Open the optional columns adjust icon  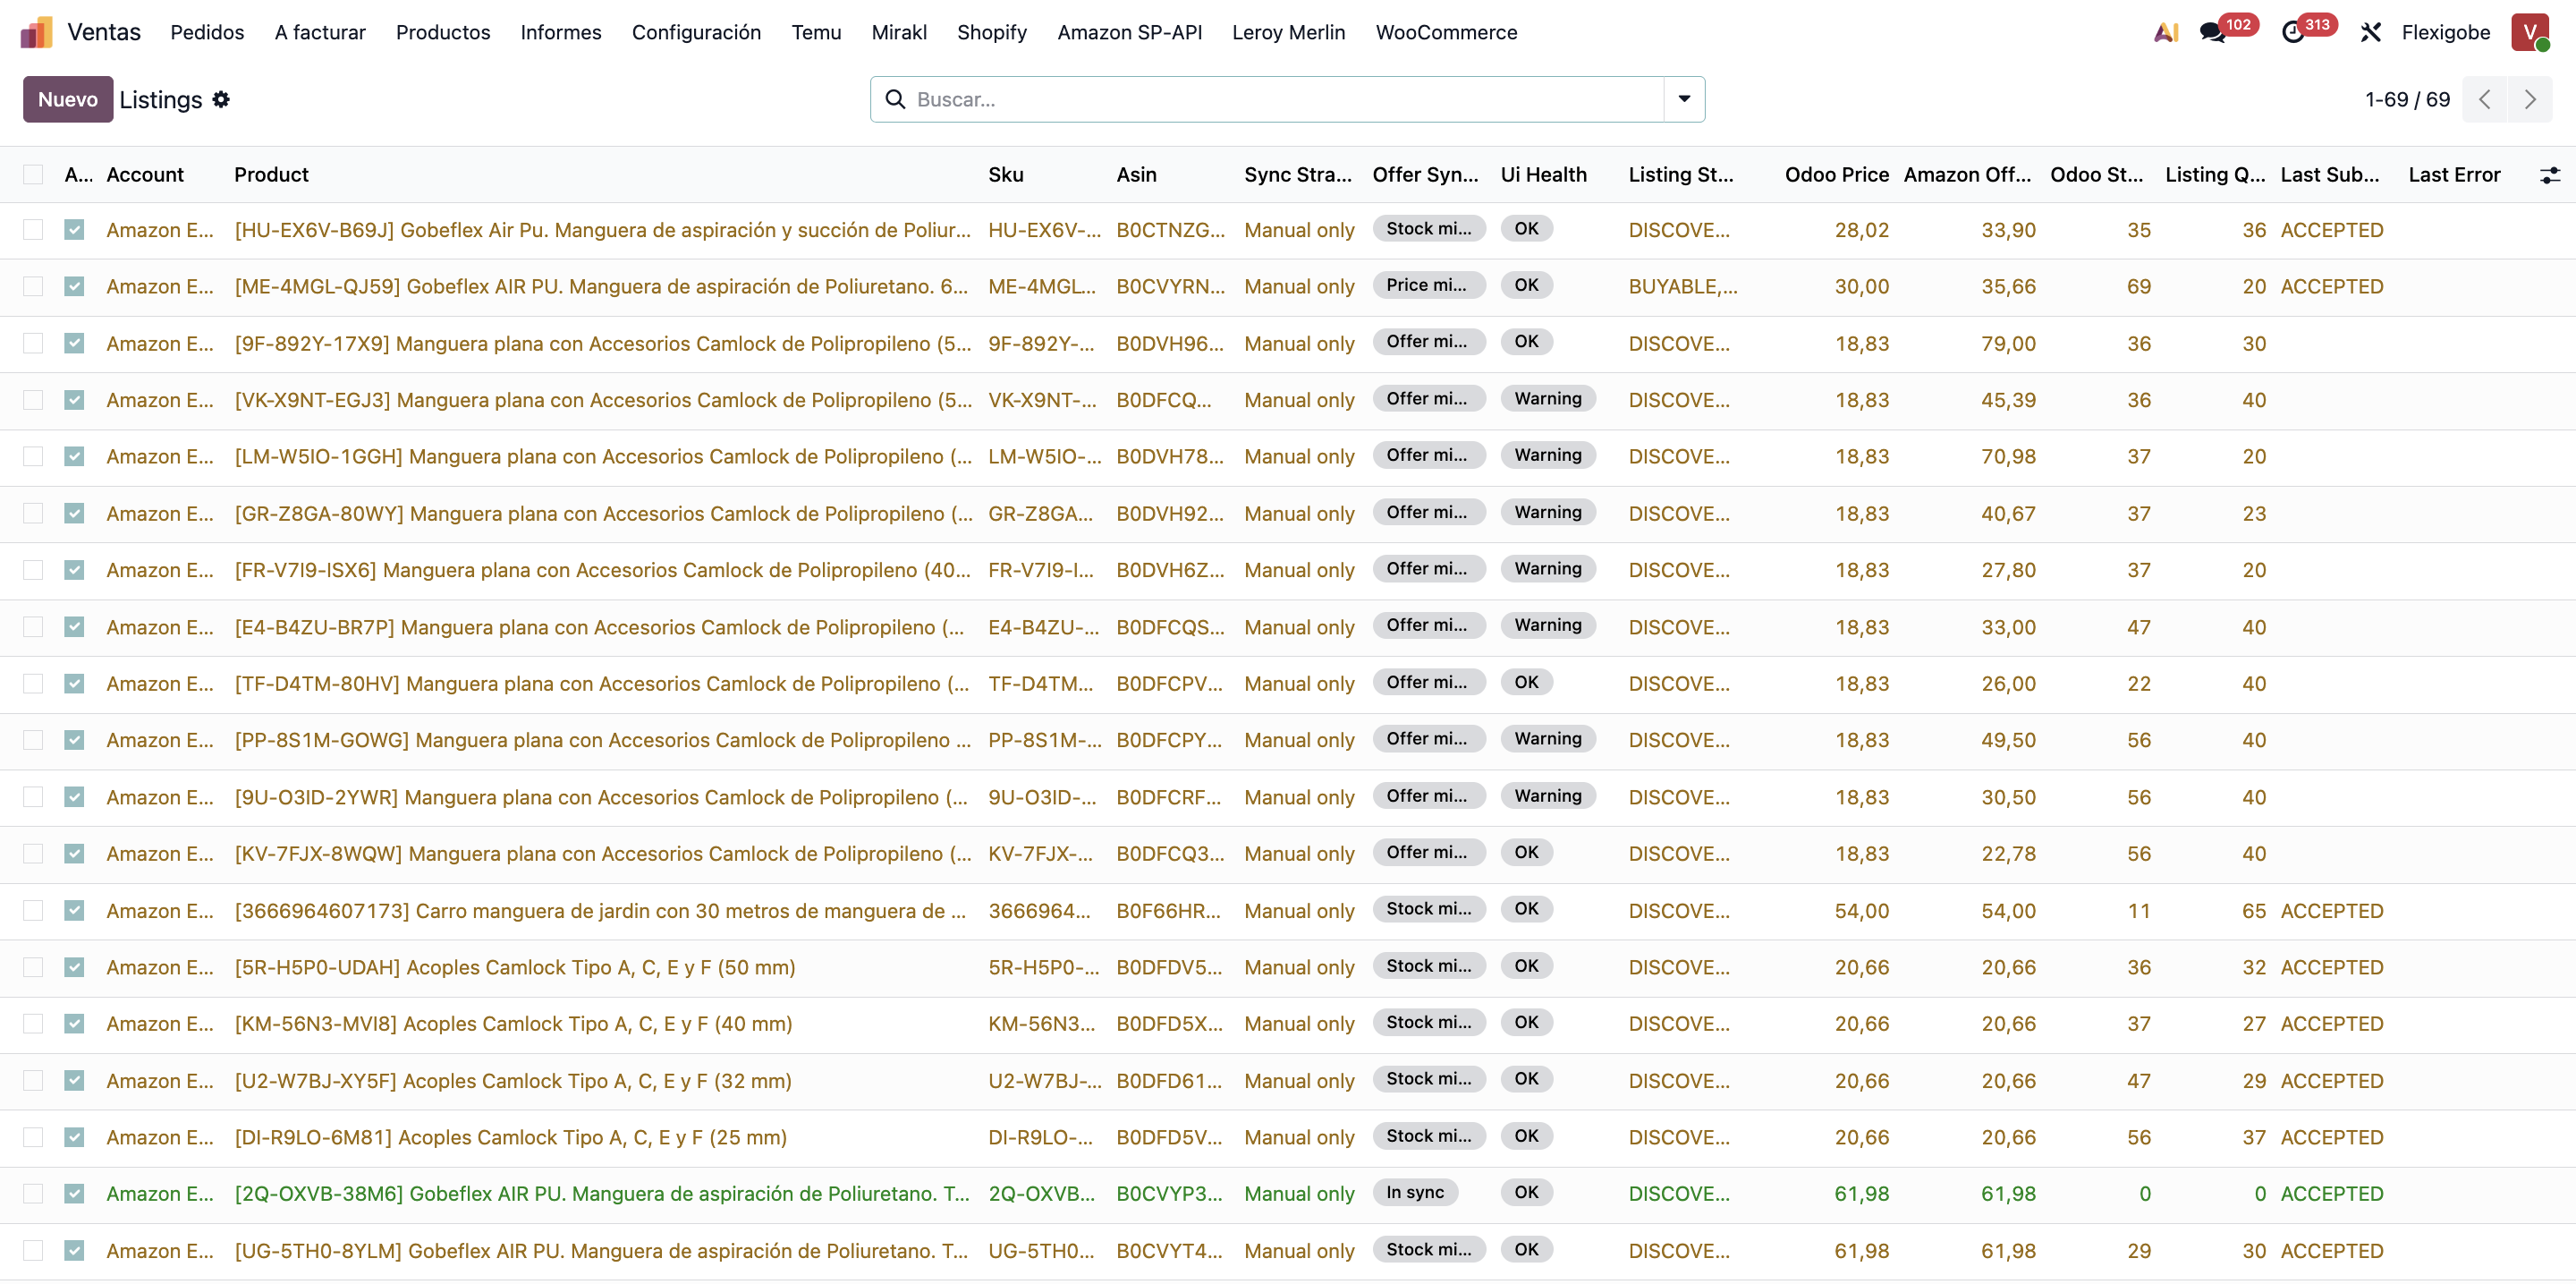click(x=2550, y=175)
